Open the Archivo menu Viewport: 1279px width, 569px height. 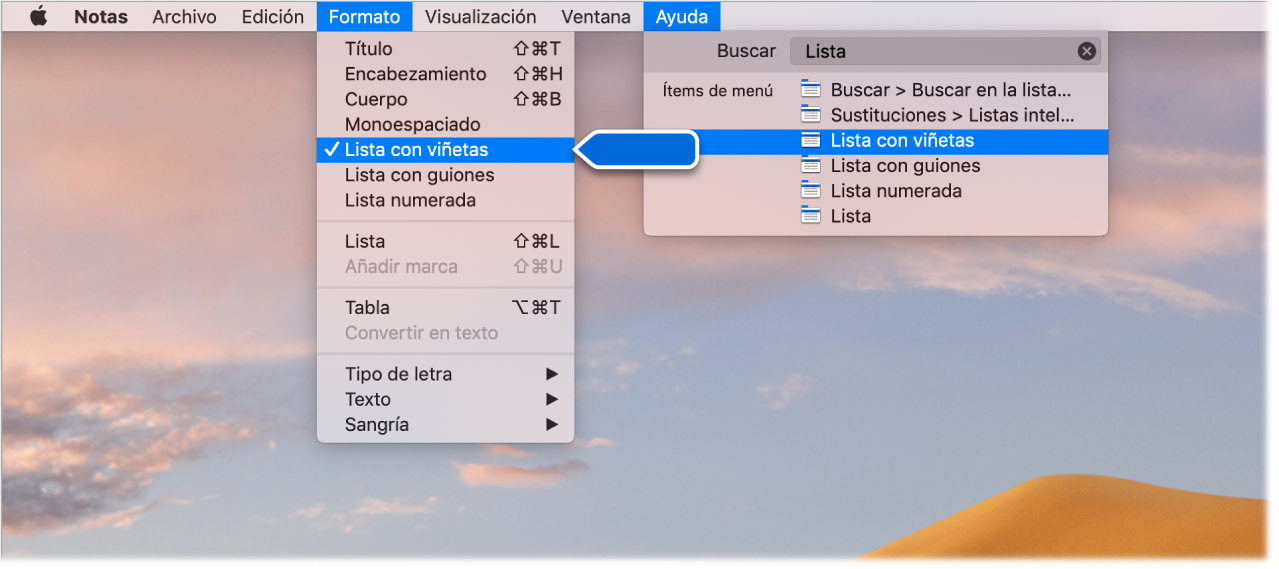point(184,17)
